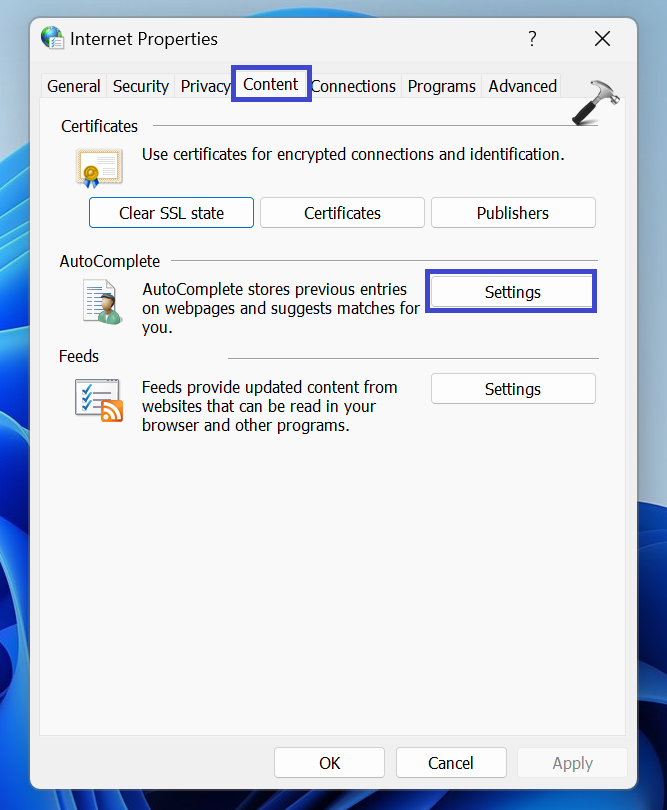Select the Privacy tab
The image size is (667, 810).
pos(205,86)
